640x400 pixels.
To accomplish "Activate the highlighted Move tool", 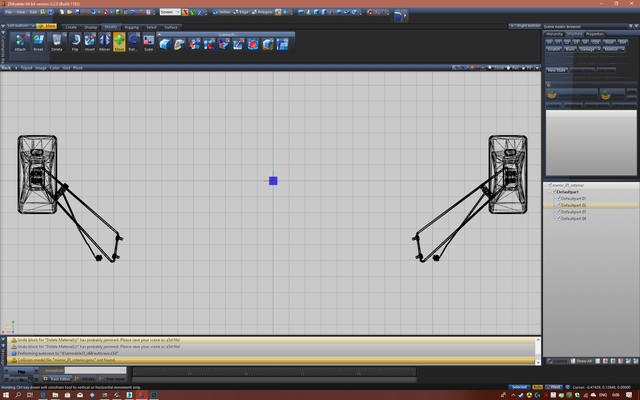I will tap(119, 42).
